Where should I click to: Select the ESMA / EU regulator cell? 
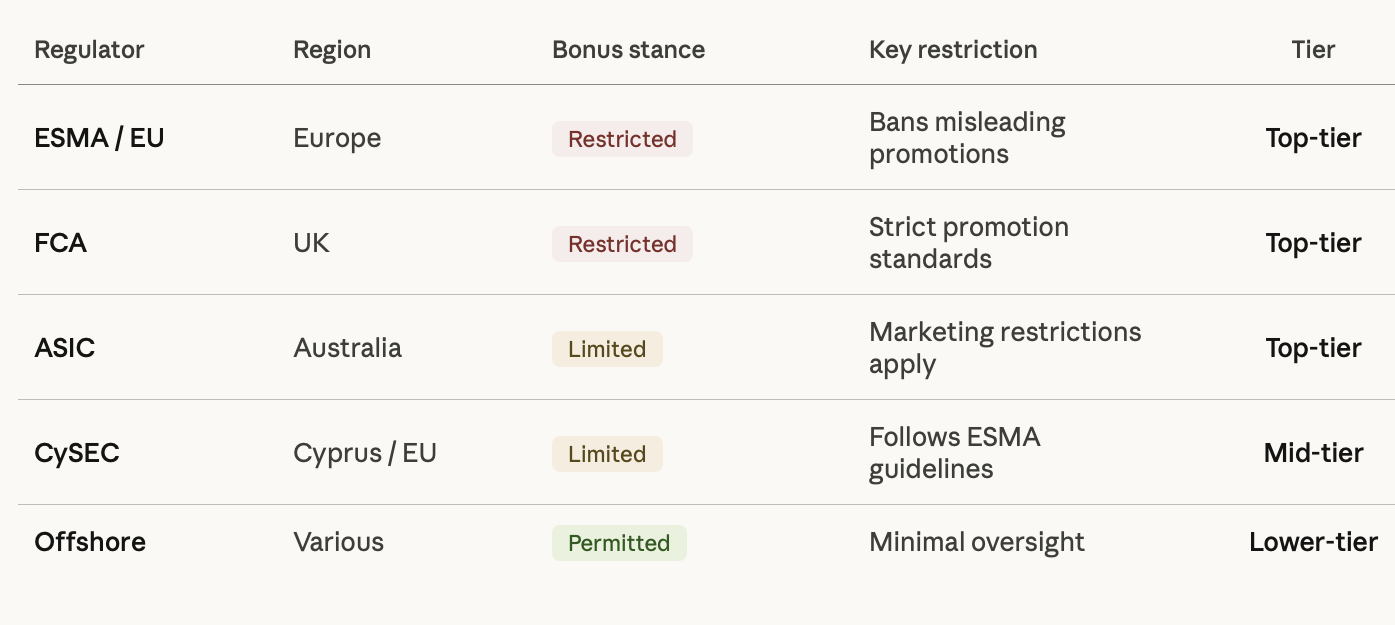point(99,138)
